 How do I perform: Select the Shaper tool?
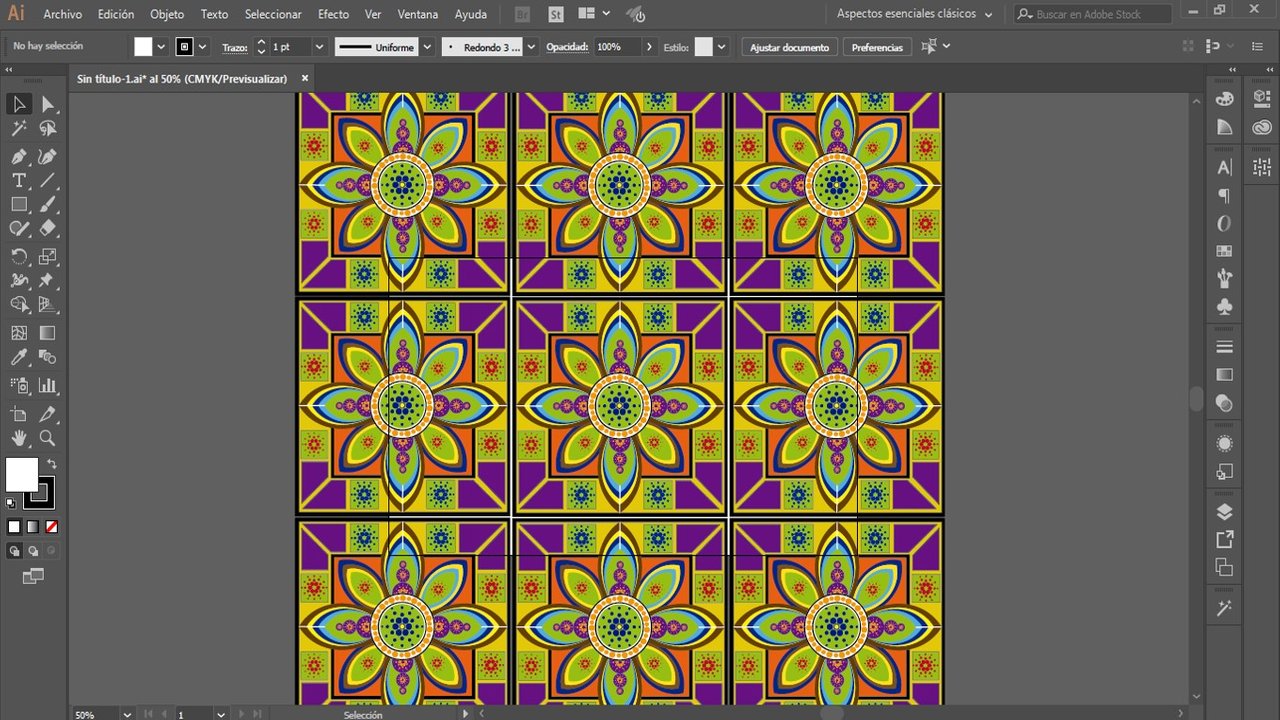[x=19, y=228]
